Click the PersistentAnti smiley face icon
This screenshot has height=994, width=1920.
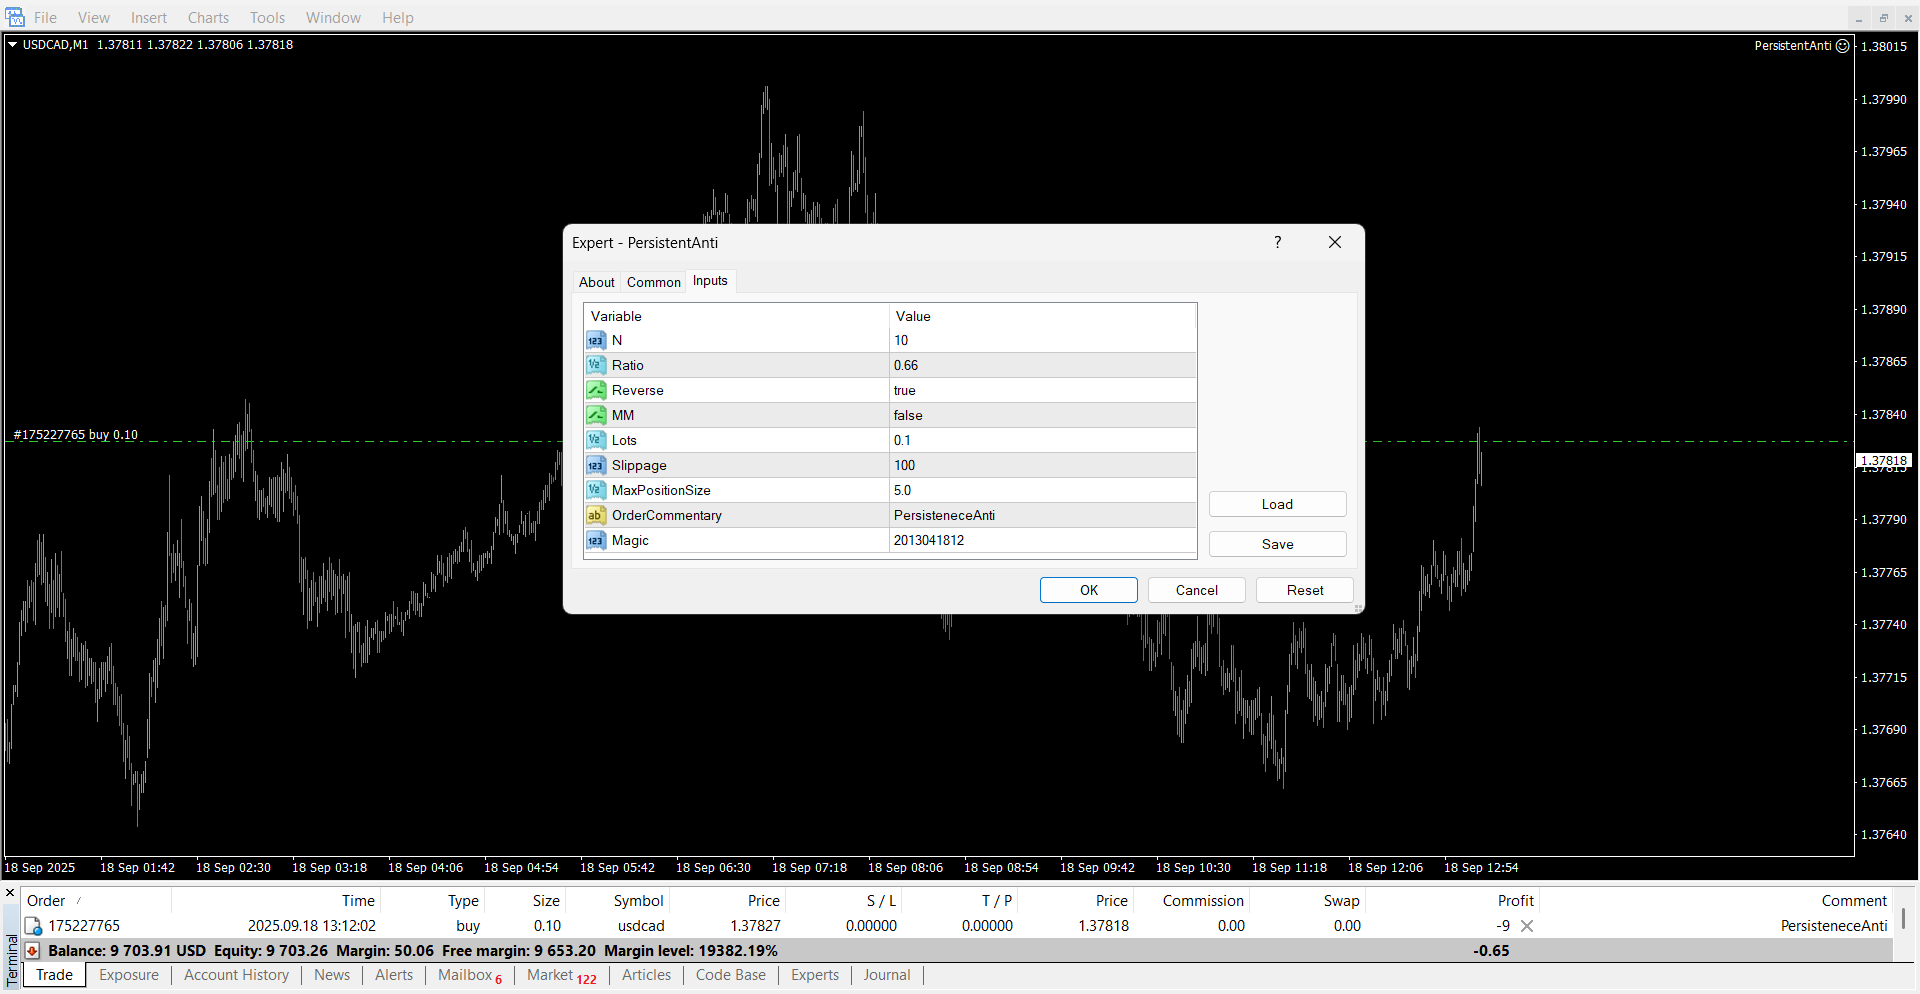coord(1843,46)
